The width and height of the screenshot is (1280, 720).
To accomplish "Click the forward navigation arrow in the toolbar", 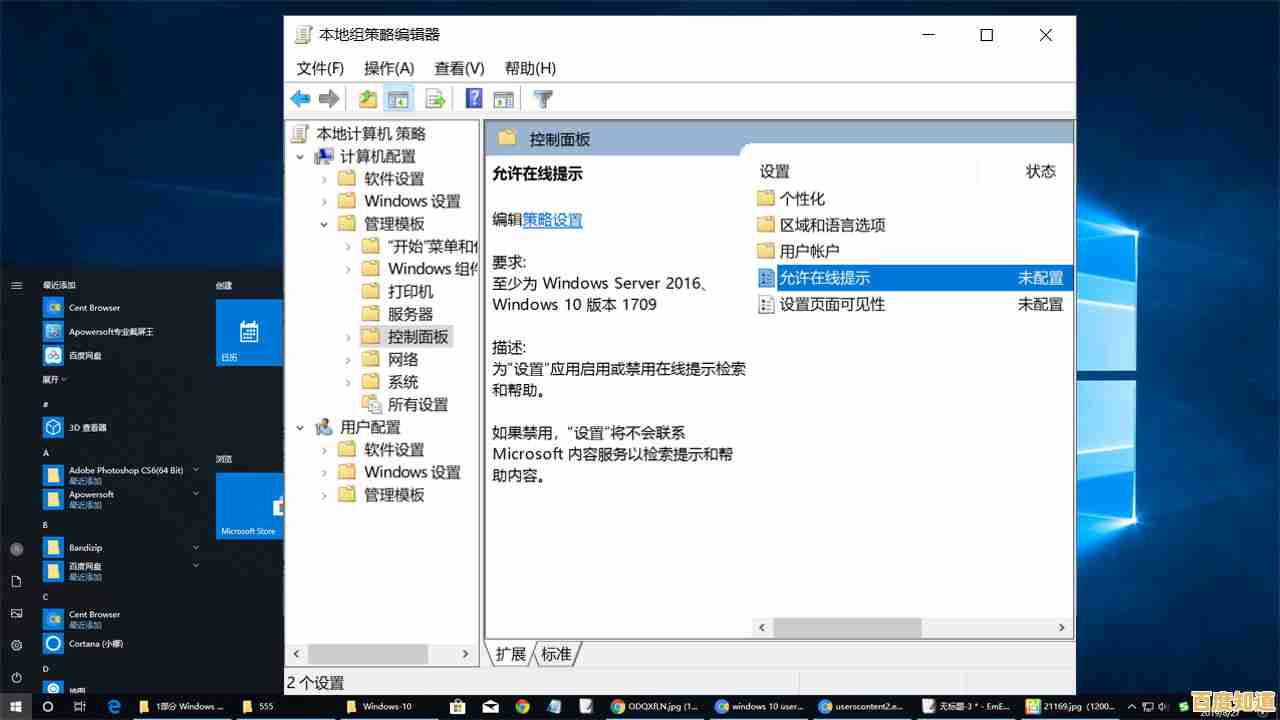I will click(328, 98).
